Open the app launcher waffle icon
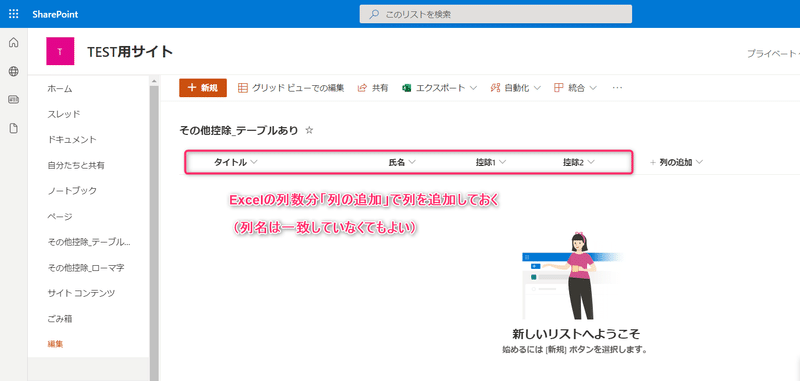 pyautogui.click(x=14, y=14)
